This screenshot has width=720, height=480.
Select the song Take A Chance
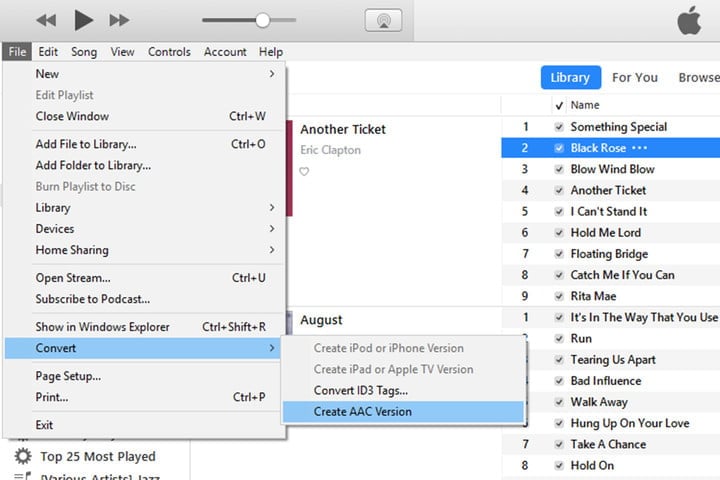[x=608, y=444]
